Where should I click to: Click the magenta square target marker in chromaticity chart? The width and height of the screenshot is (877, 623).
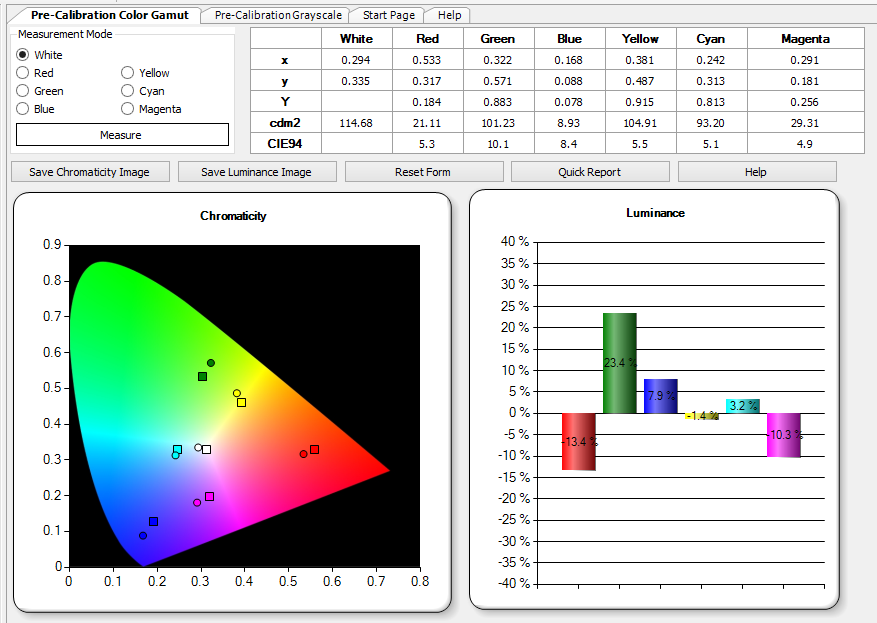click(x=210, y=497)
